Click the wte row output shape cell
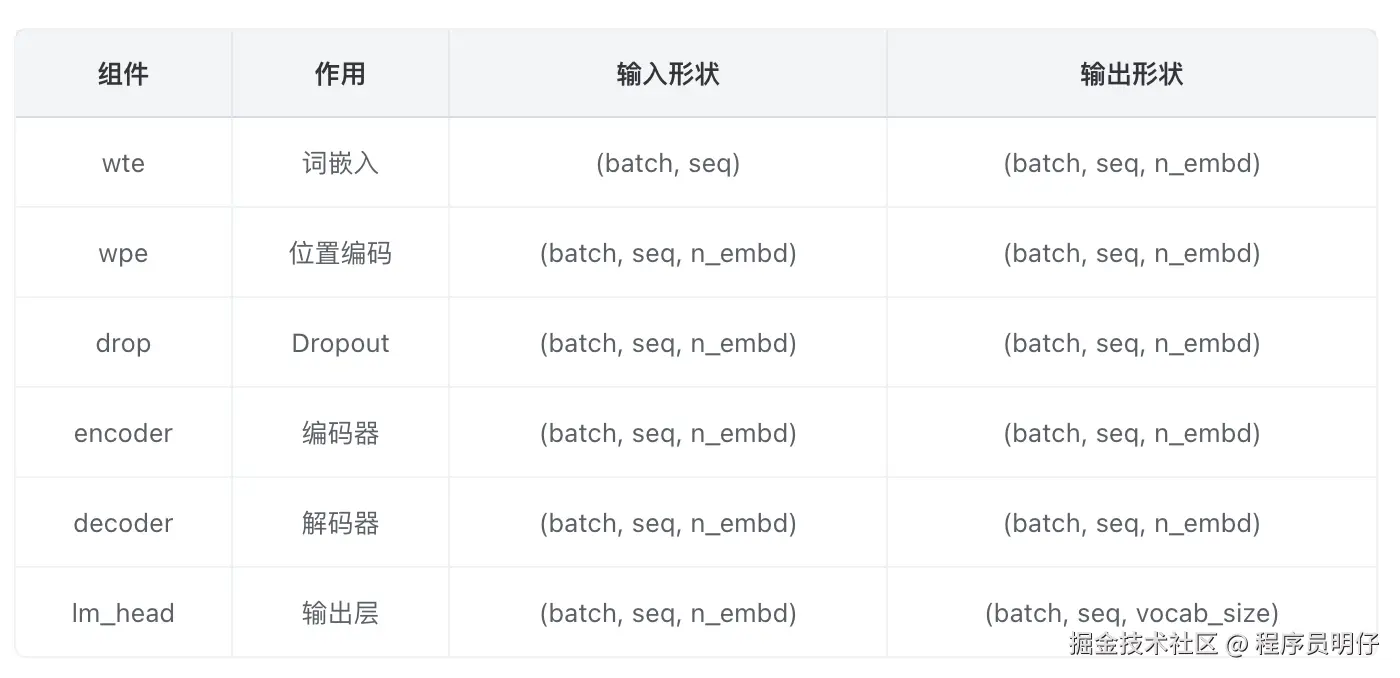Image resolution: width=1400 pixels, height=678 pixels. click(x=1131, y=163)
